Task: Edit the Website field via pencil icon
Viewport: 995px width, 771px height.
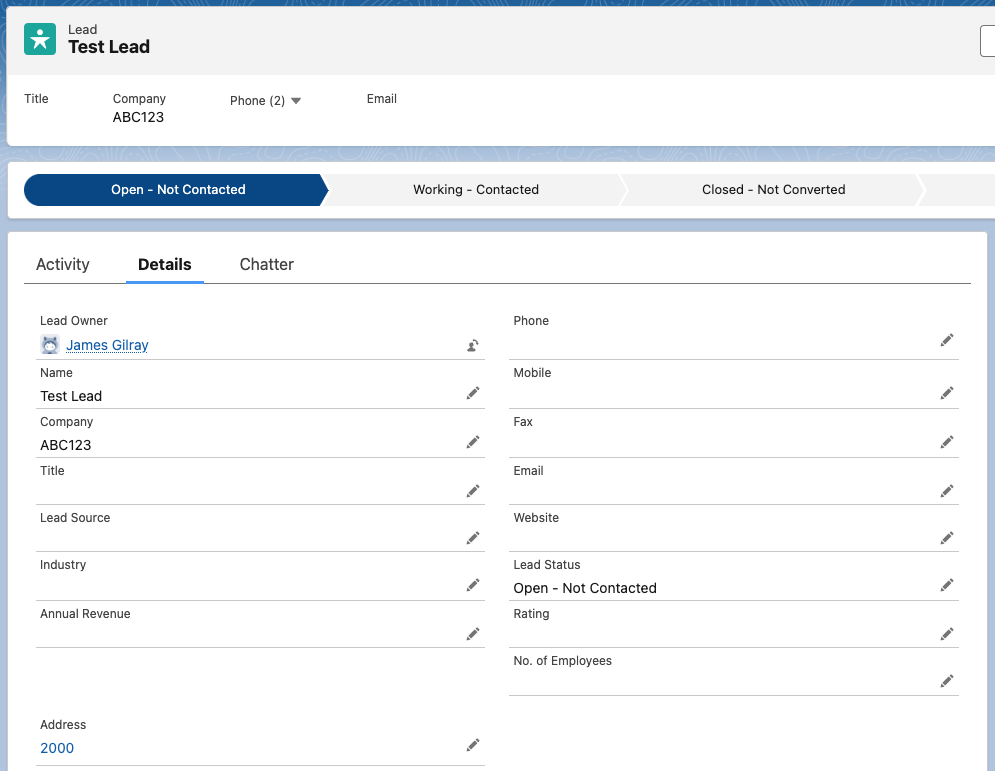Action: pos(946,538)
